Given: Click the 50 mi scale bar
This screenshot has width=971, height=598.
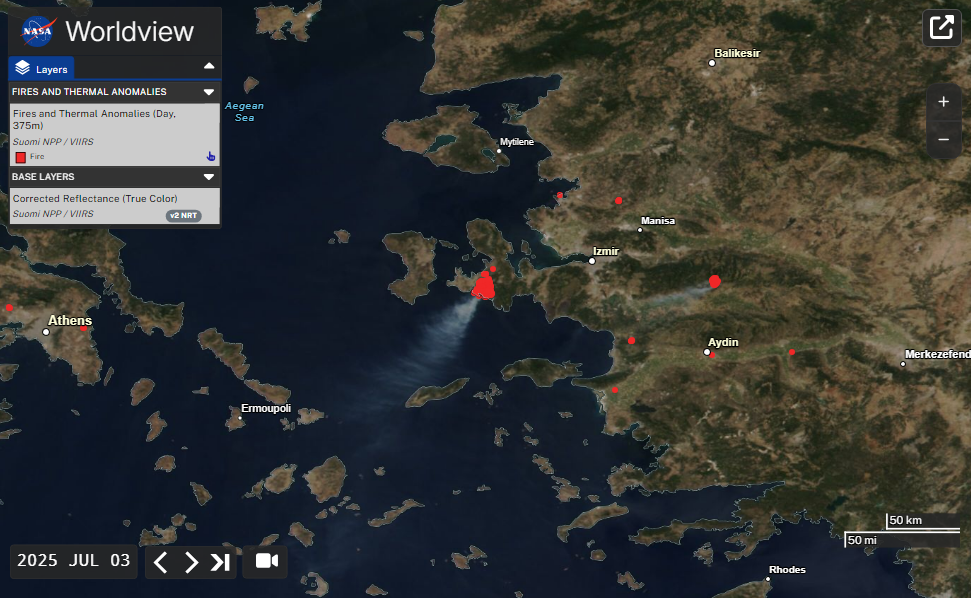Looking at the screenshot, I should click(x=902, y=540).
